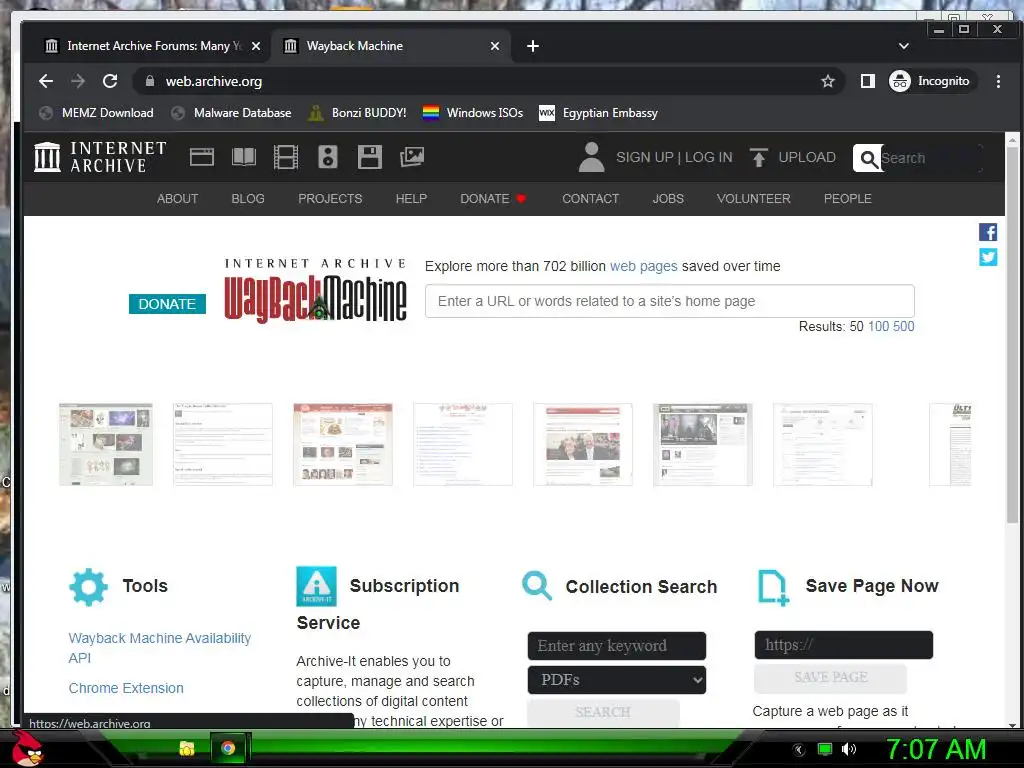Set results to 500
Viewport: 1024px width, 768px height.
903,327
